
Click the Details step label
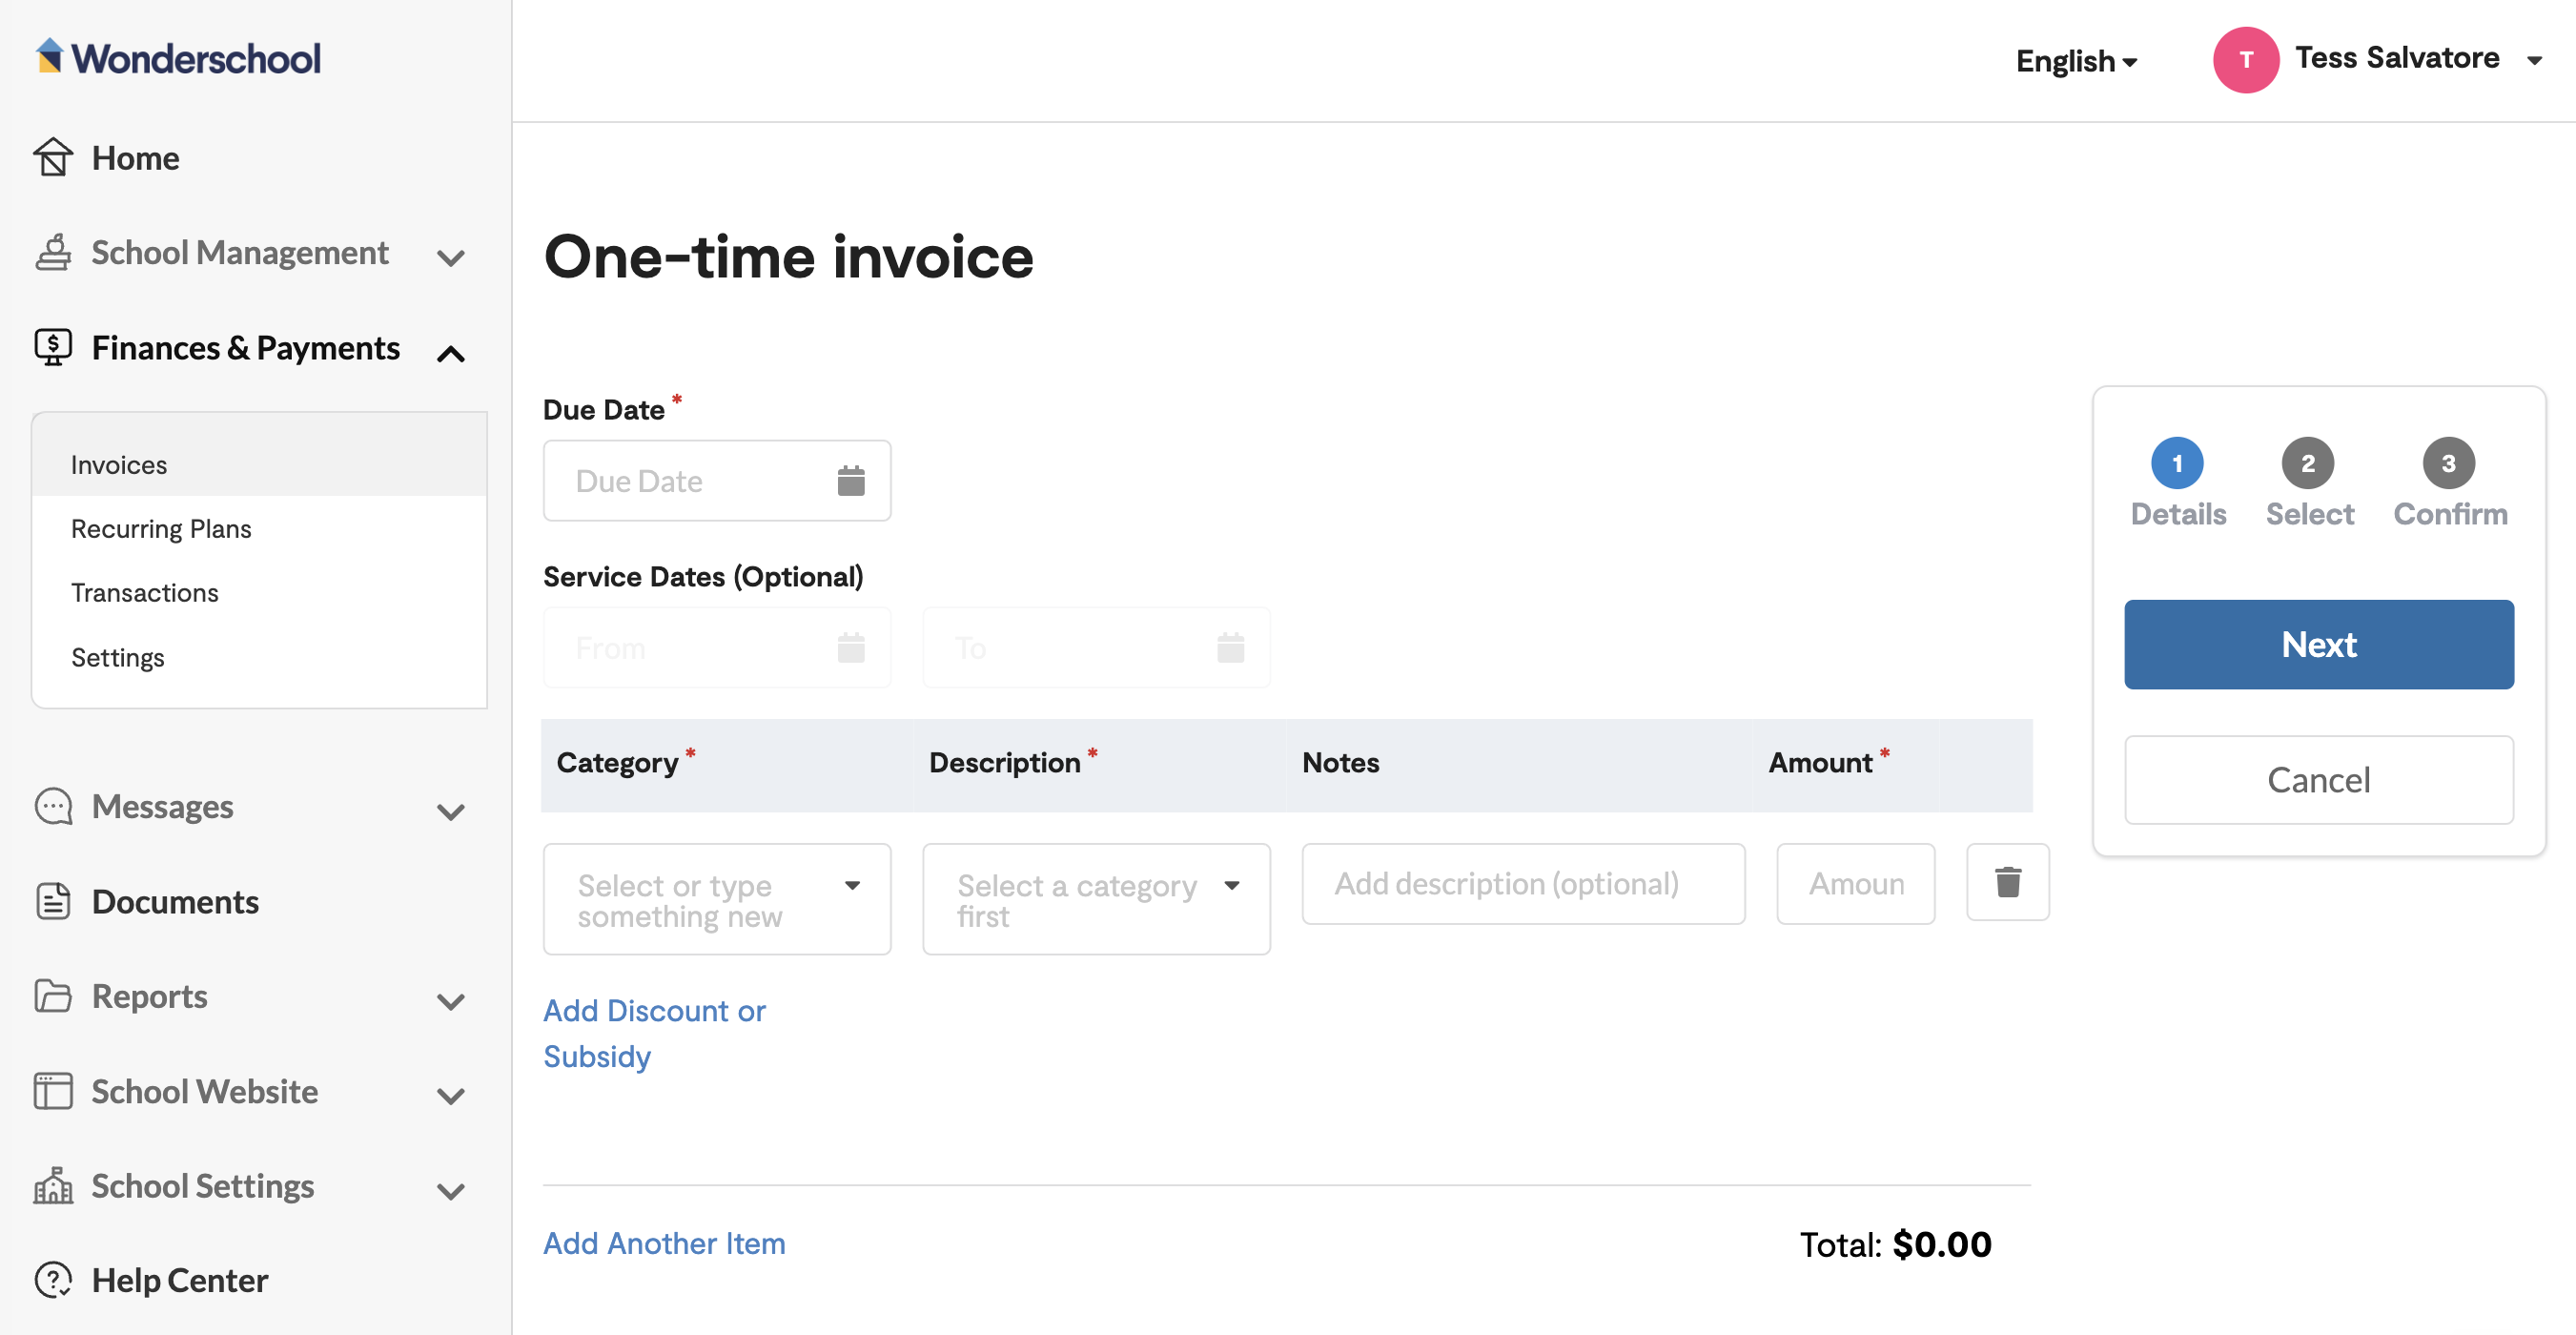point(2178,514)
